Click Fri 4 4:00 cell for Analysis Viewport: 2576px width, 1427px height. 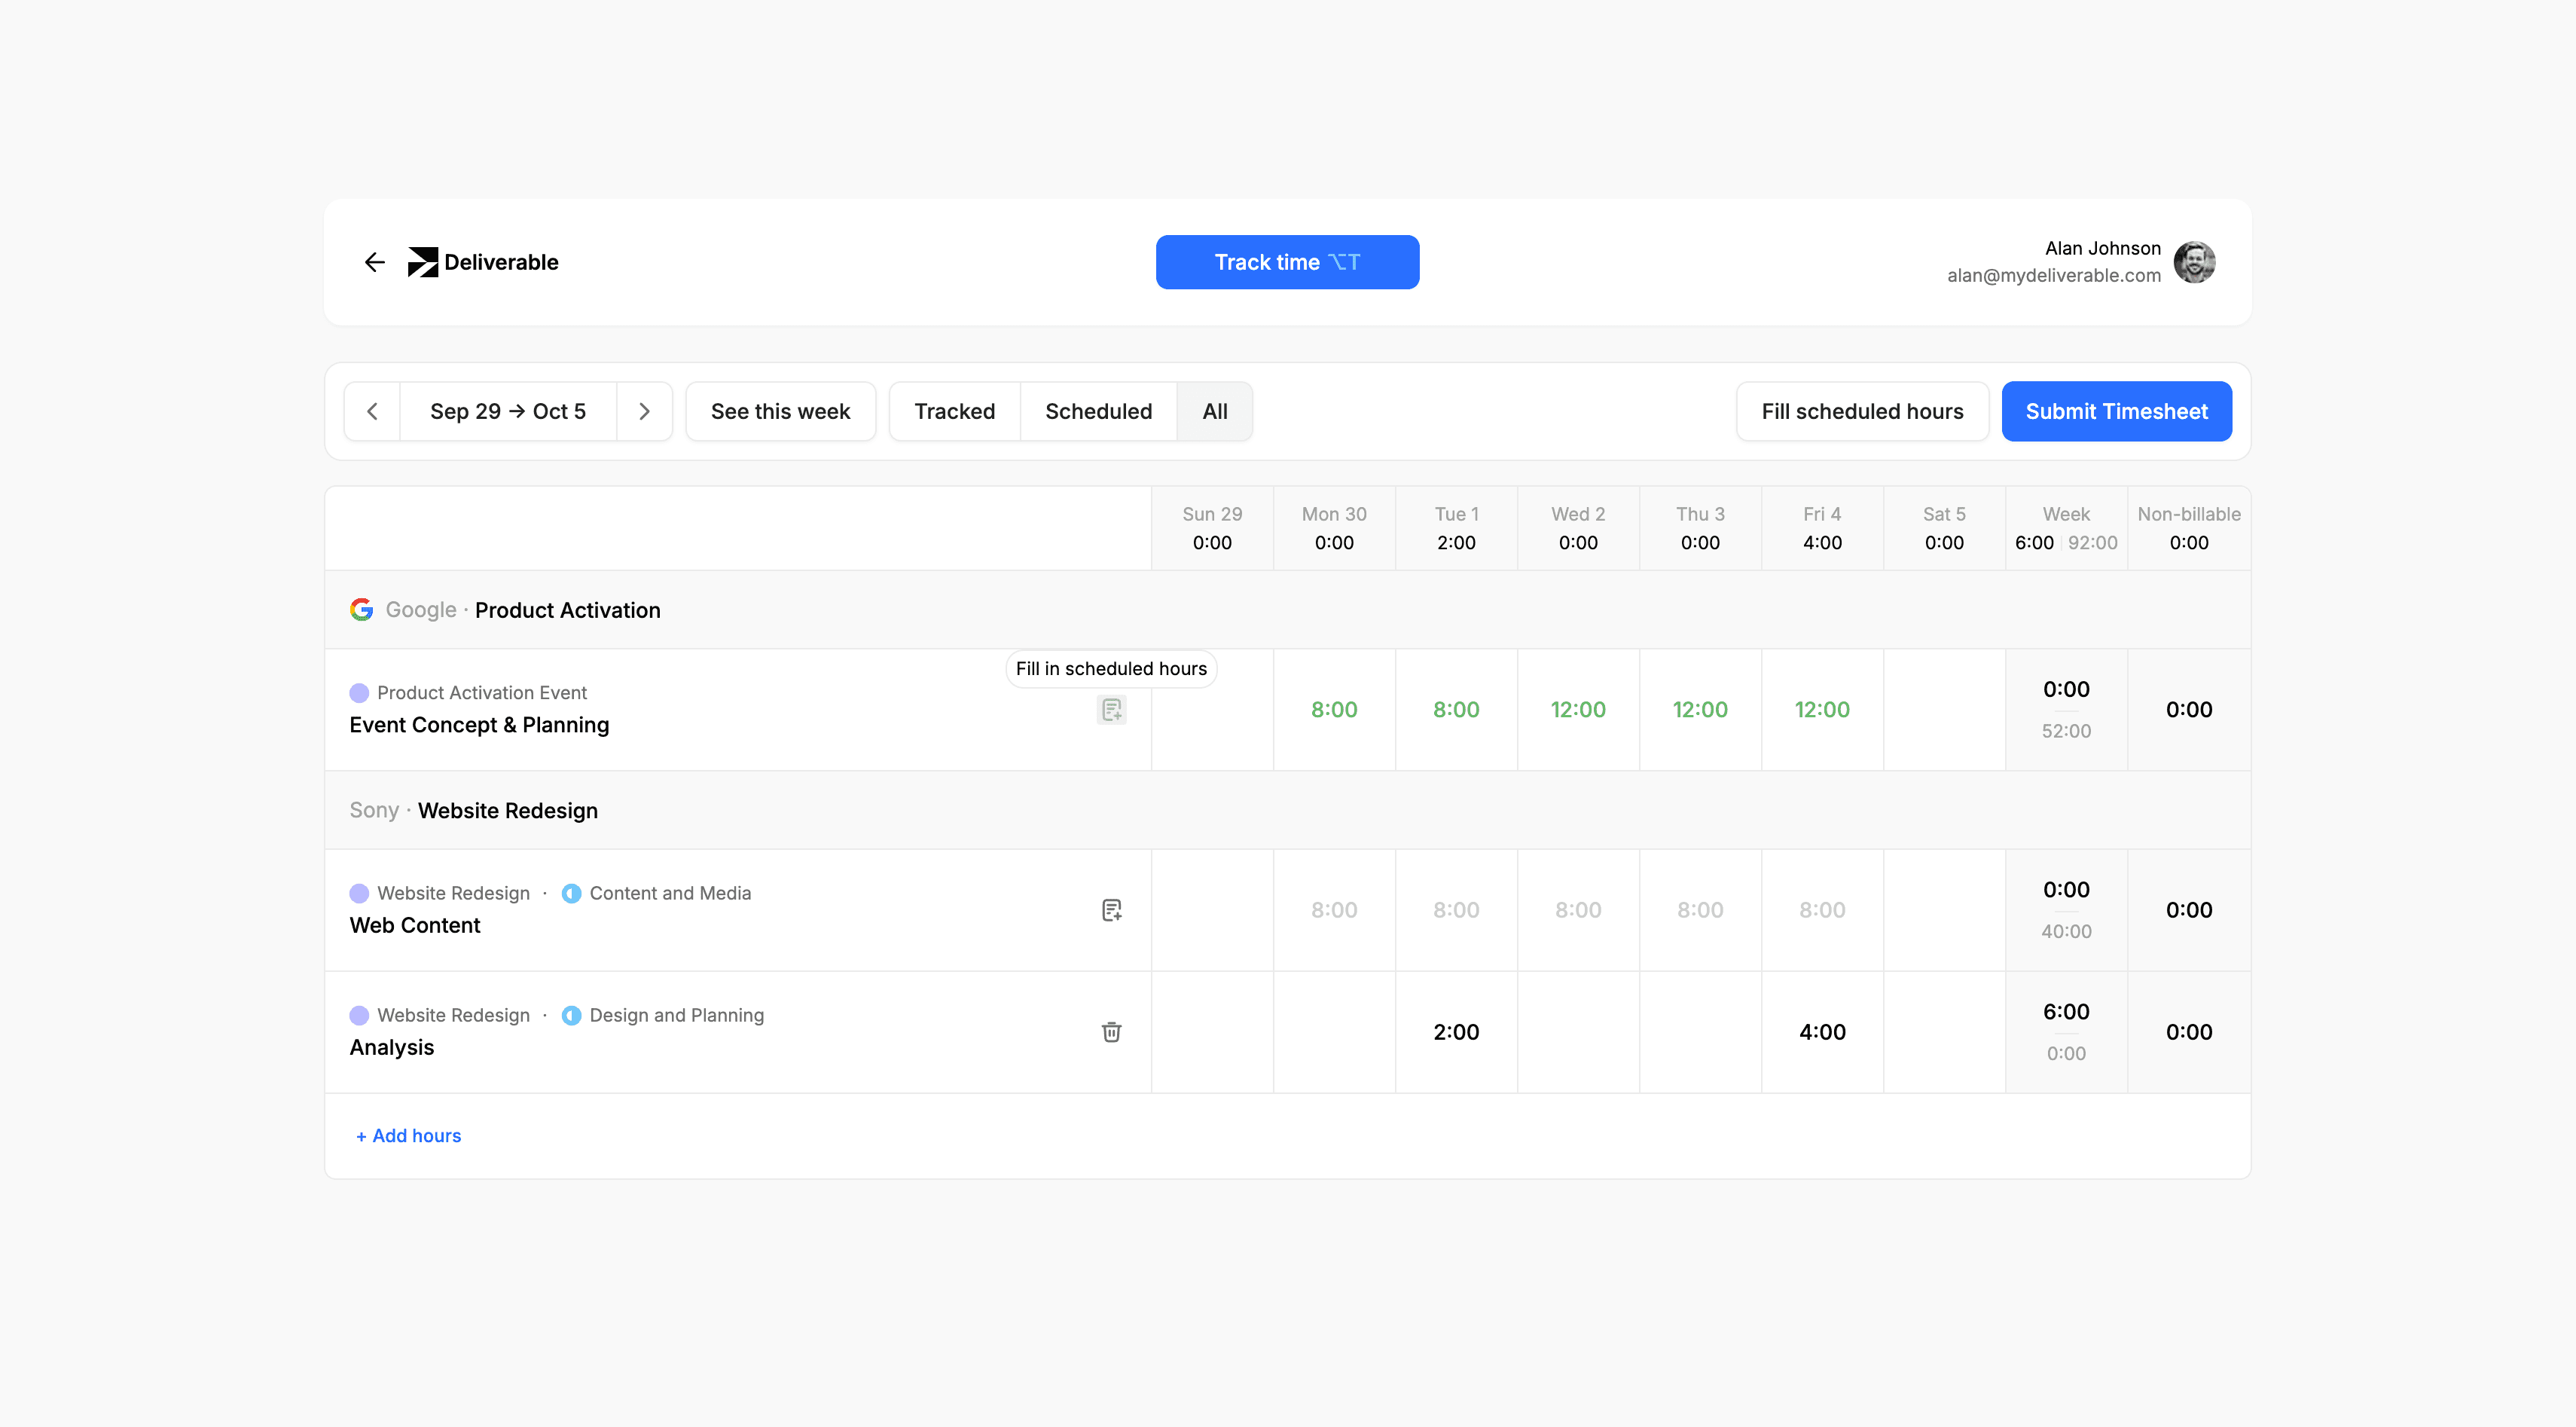tap(1822, 1032)
